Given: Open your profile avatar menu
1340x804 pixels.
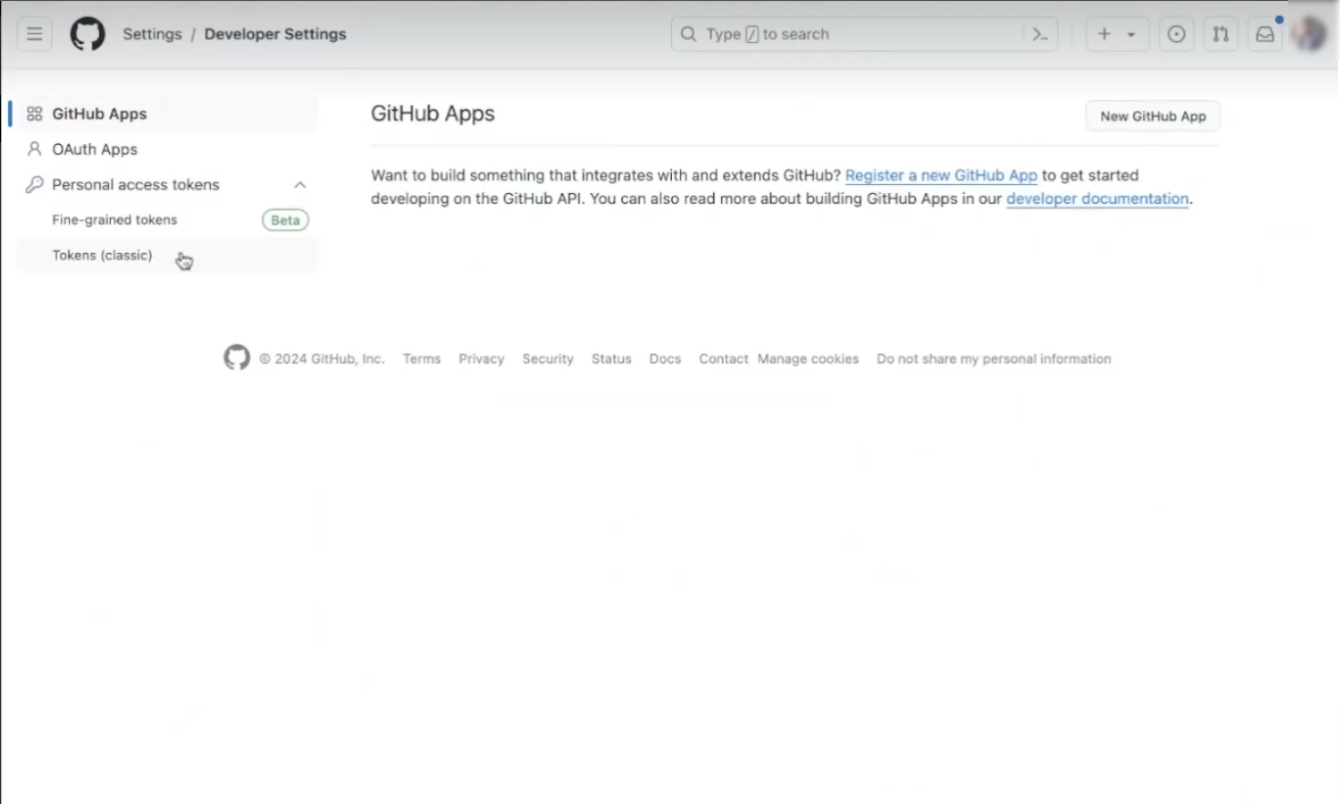Looking at the screenshot, I should pyautogui.click(x=1308, y=33).
